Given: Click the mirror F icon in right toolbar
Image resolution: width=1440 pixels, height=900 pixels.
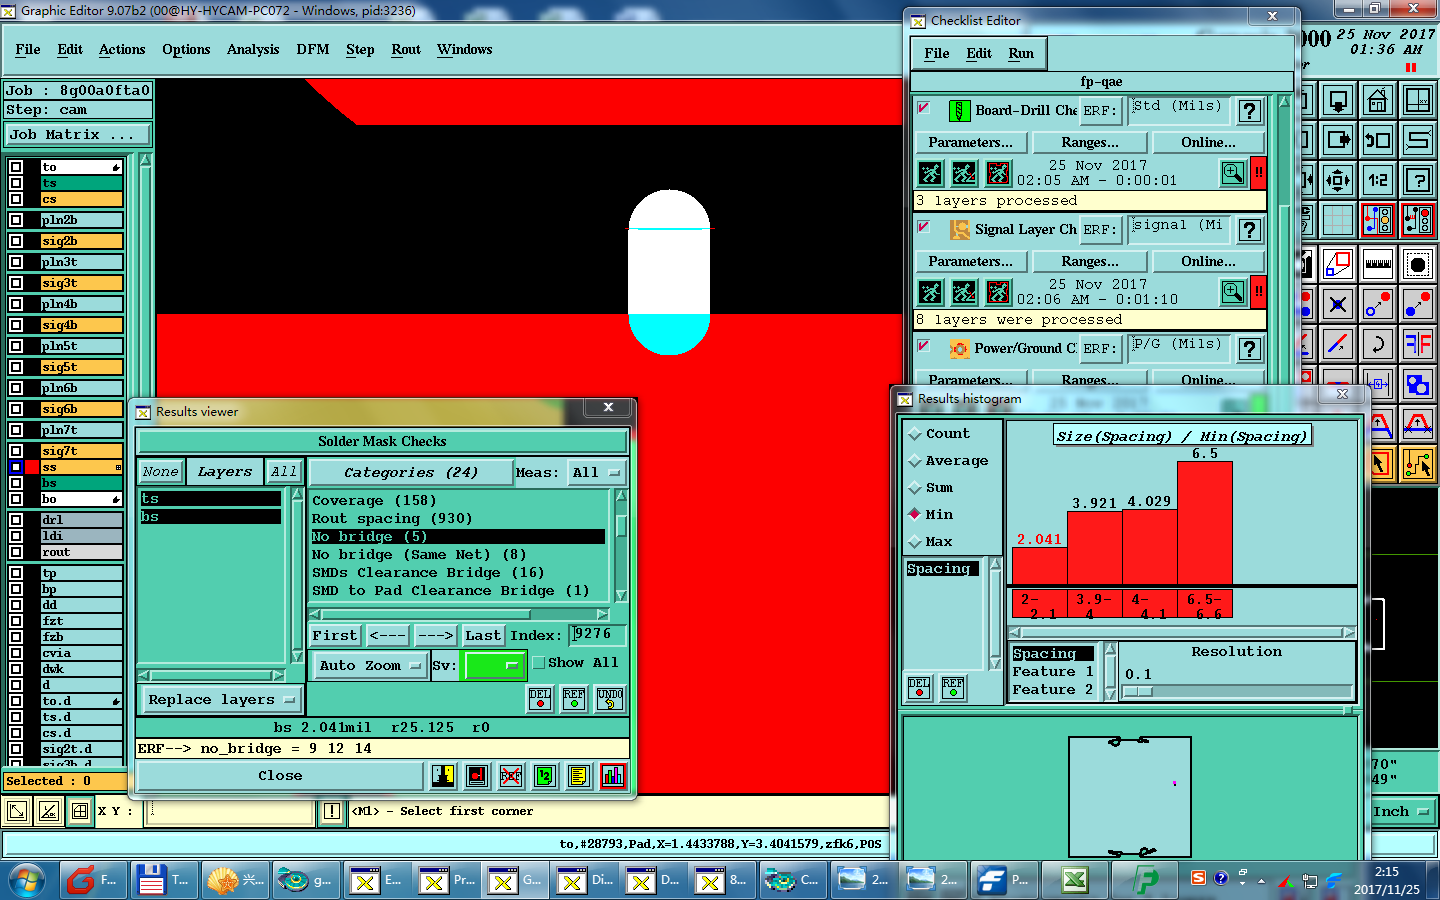Looking at the screenshot, I should coord(1417,344).
